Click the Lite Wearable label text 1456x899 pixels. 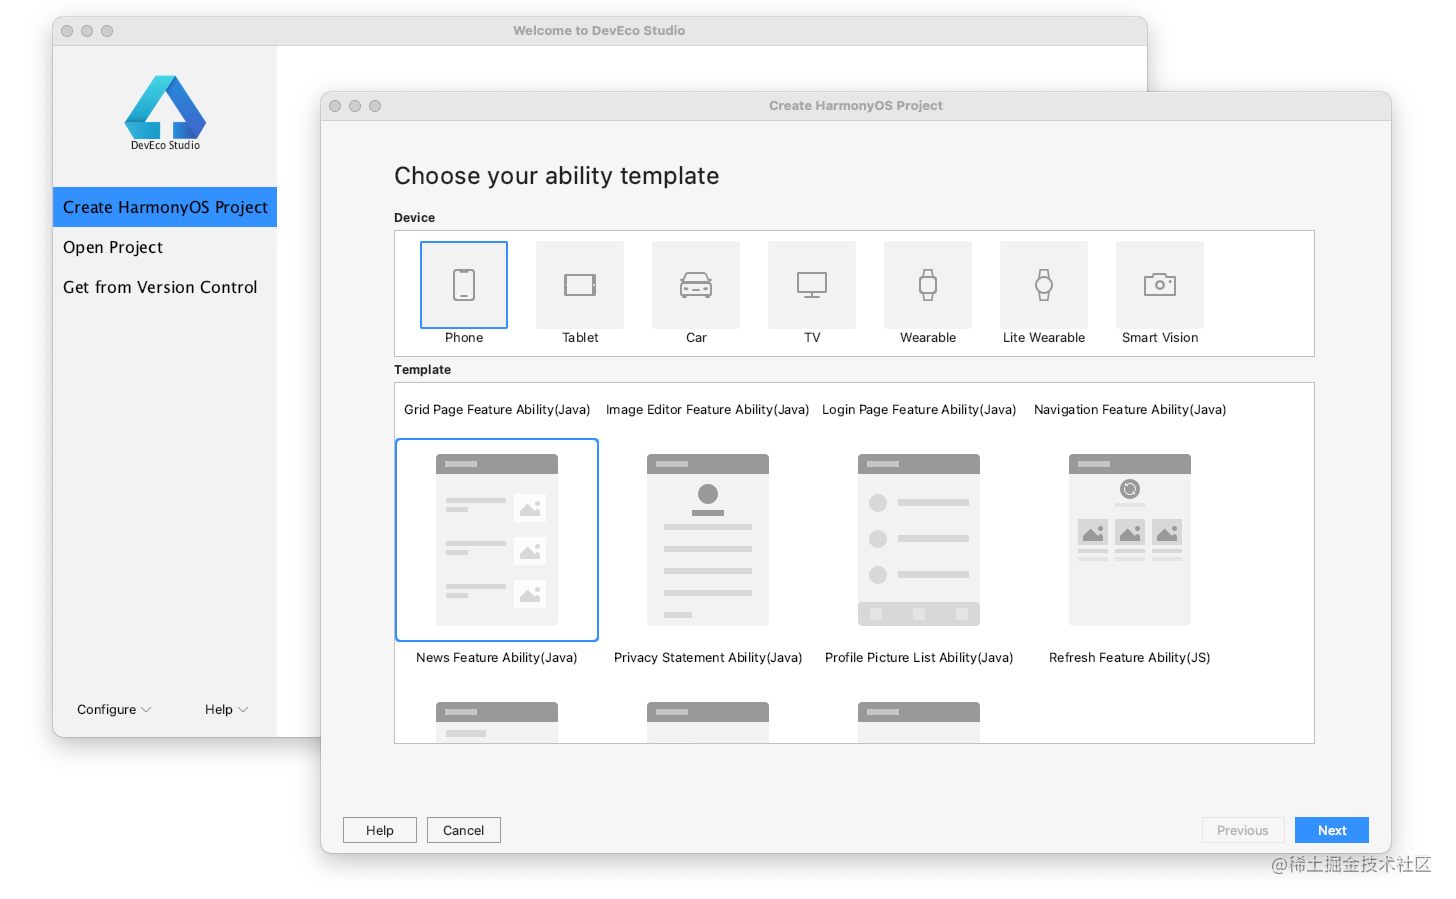click(x=1044, y=338)
